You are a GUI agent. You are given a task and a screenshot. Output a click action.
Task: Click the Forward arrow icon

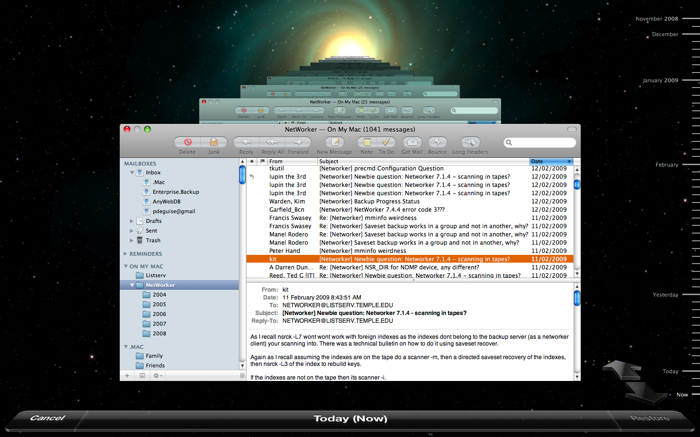(x=298, y=142)
